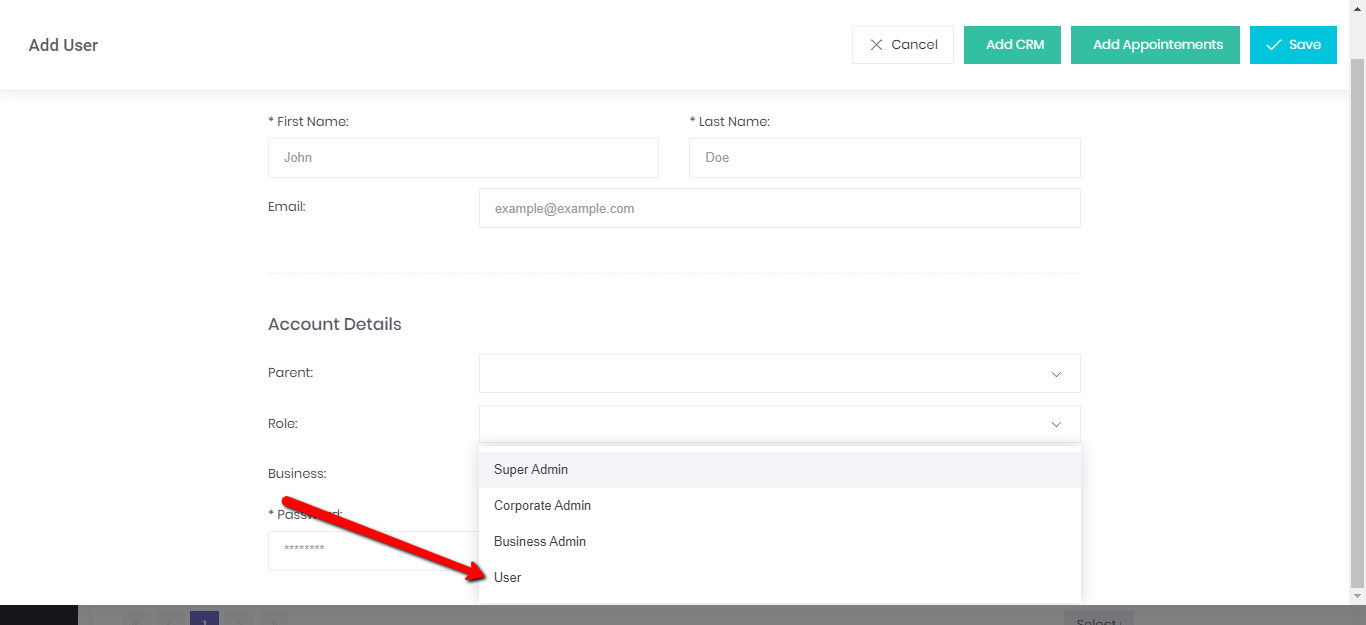The image size is (1366, 625).
Task: Go to page 1 in pagination
Action: tap(204, 619)
